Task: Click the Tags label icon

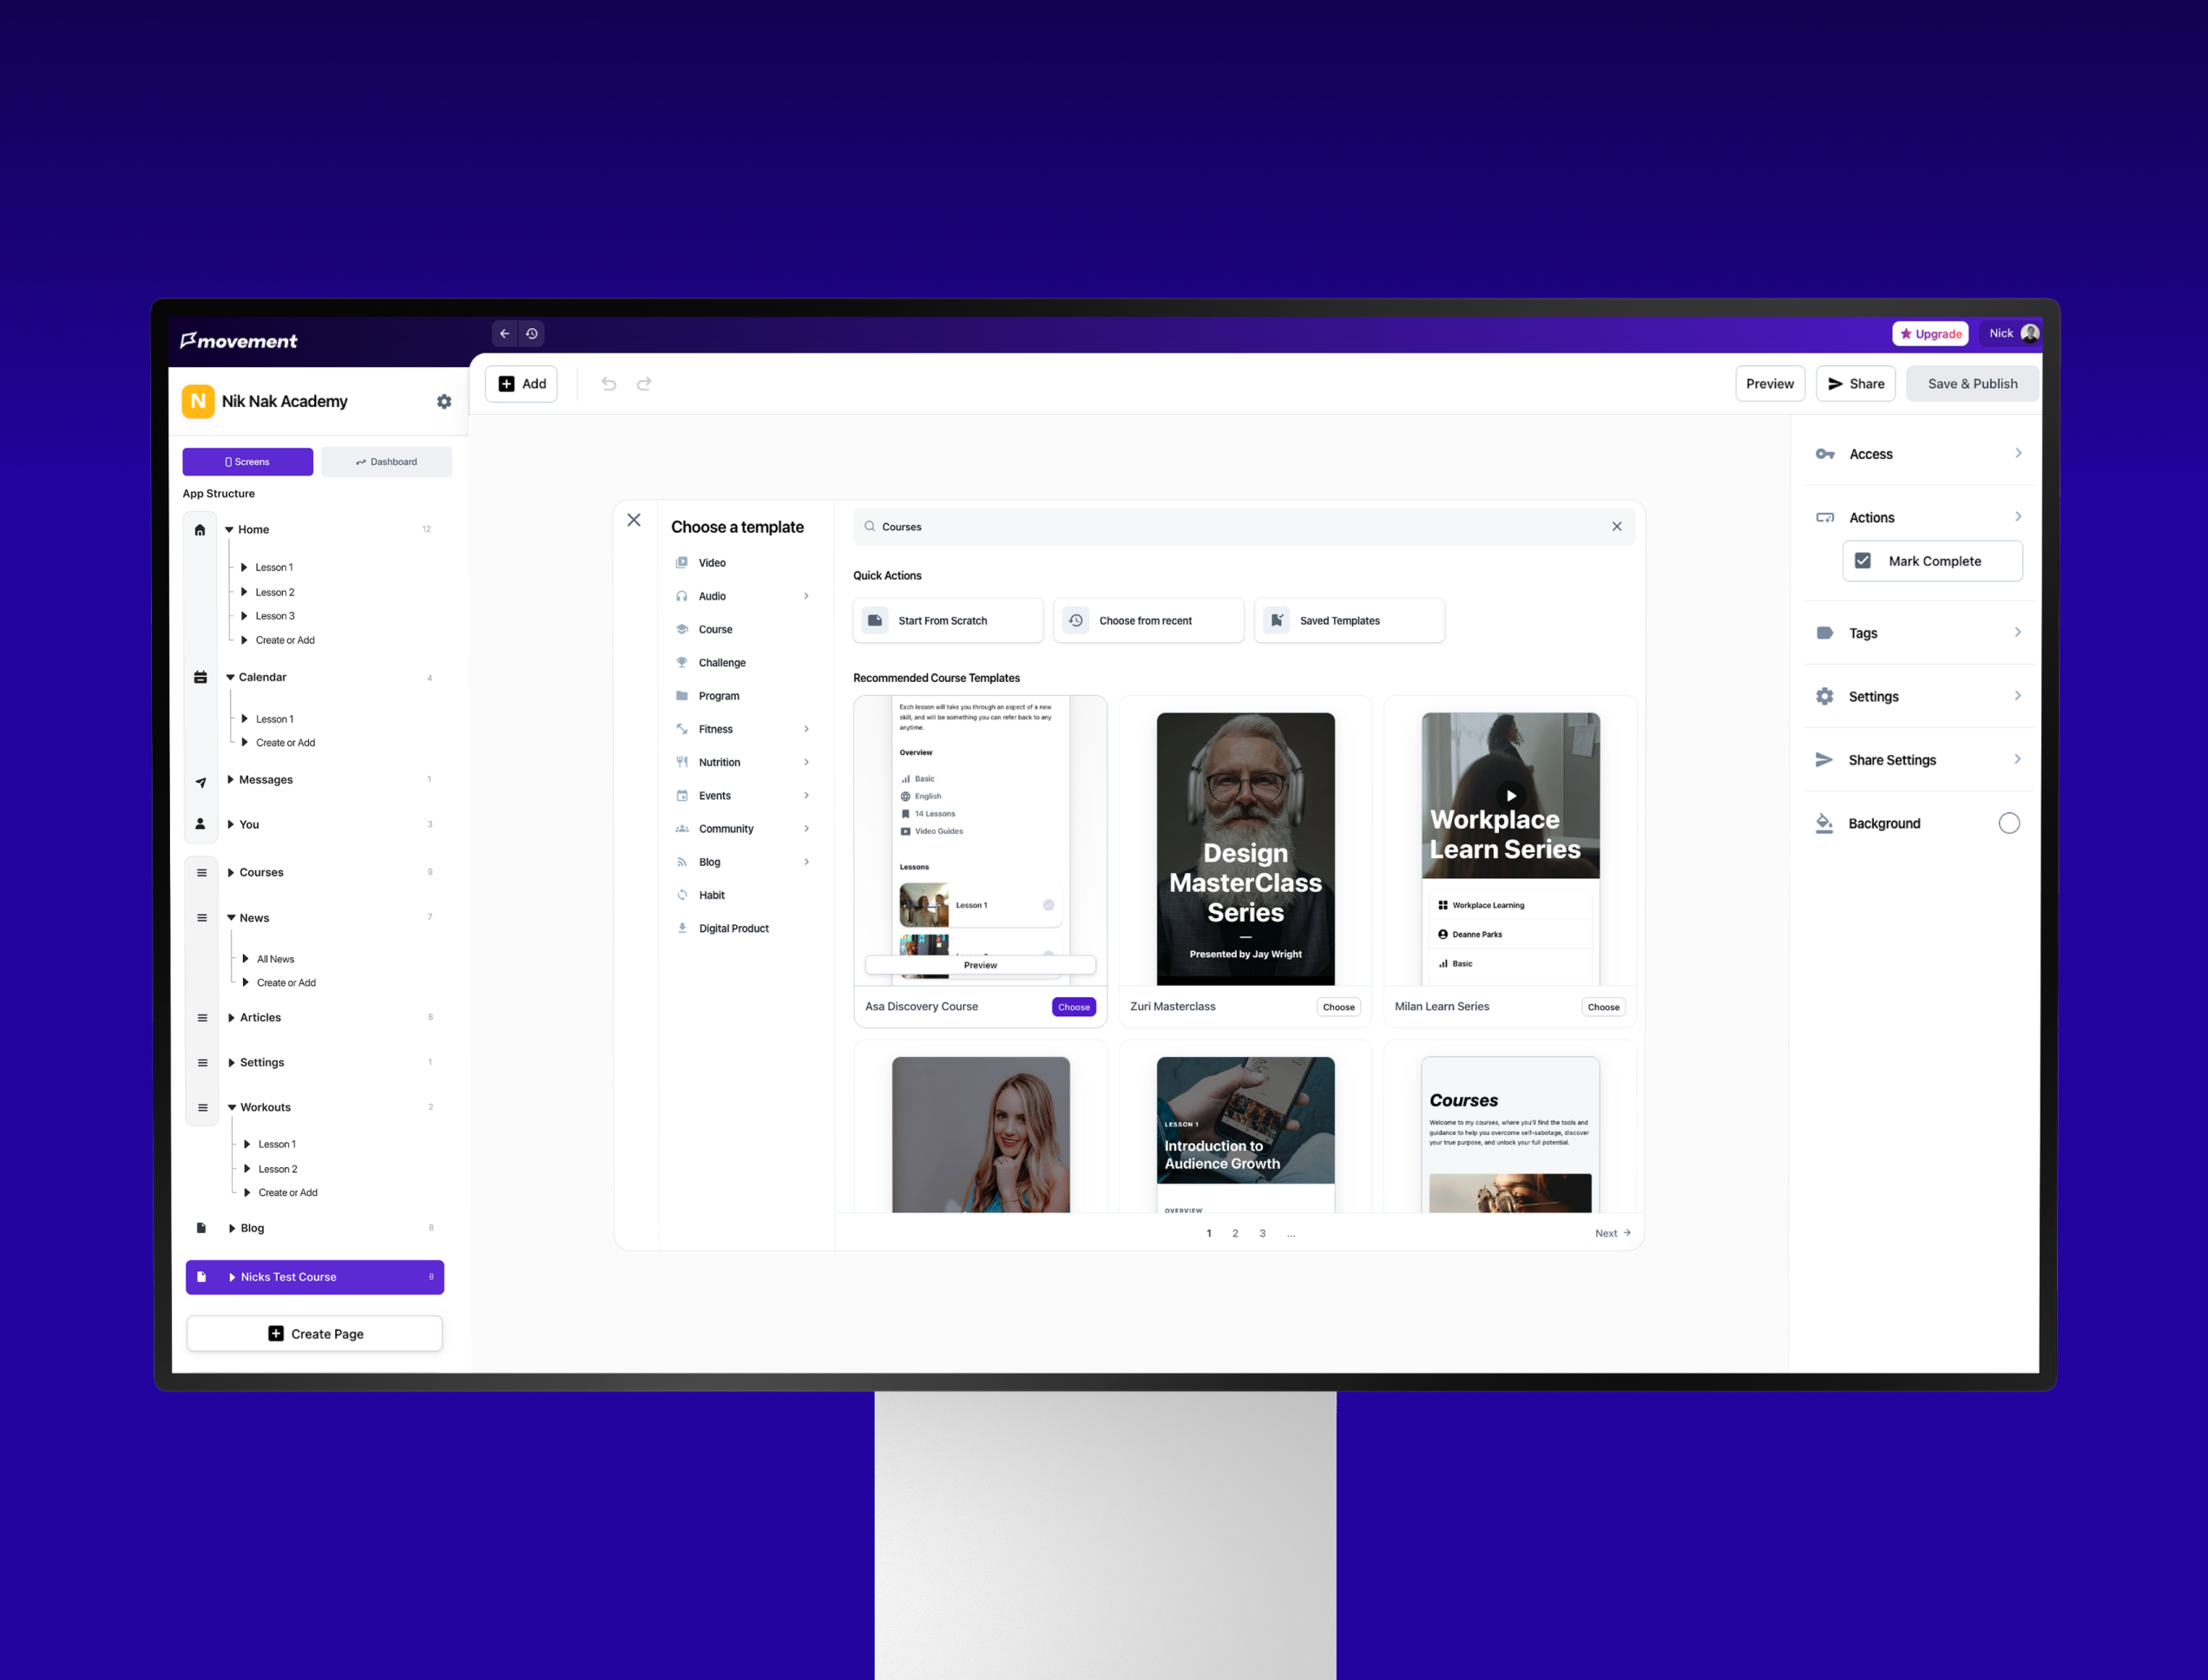Action: (x=1825, y=633)
